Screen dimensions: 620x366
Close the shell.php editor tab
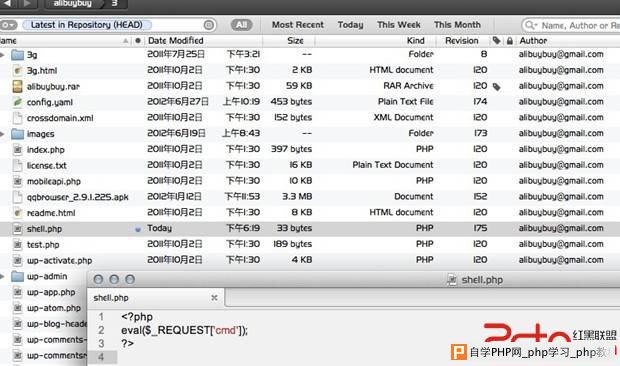(x=214, y=298)
